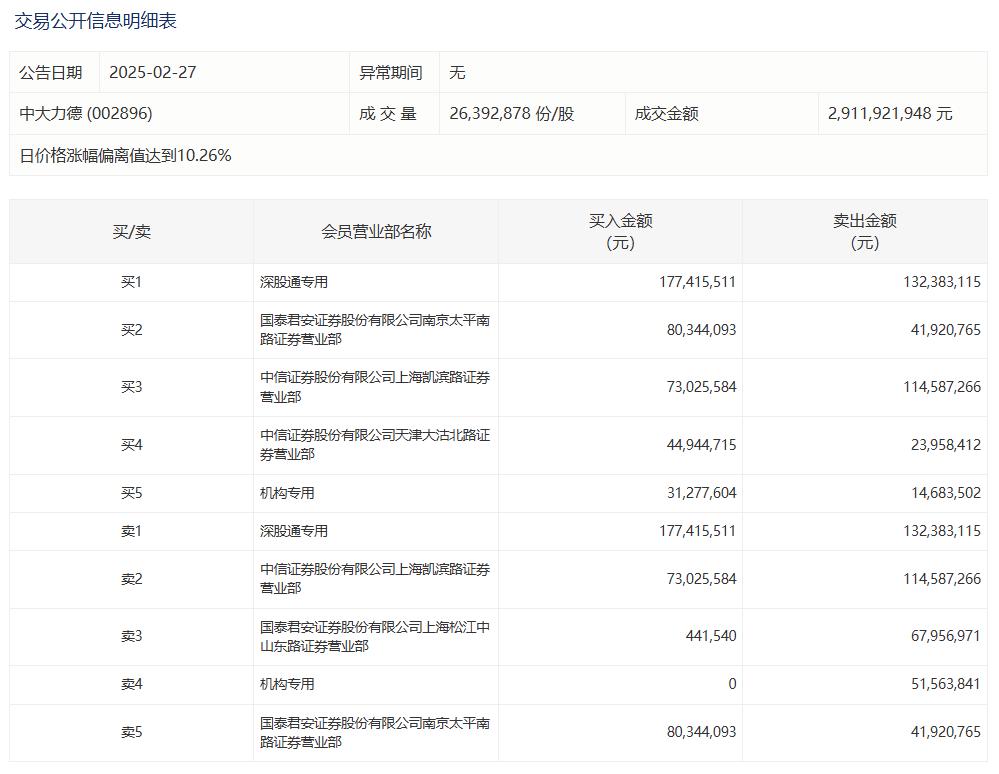Click the turnover amount 2,911,921,948 元
The width and height of the screenshot is (999, 774).
coord(890,114)
